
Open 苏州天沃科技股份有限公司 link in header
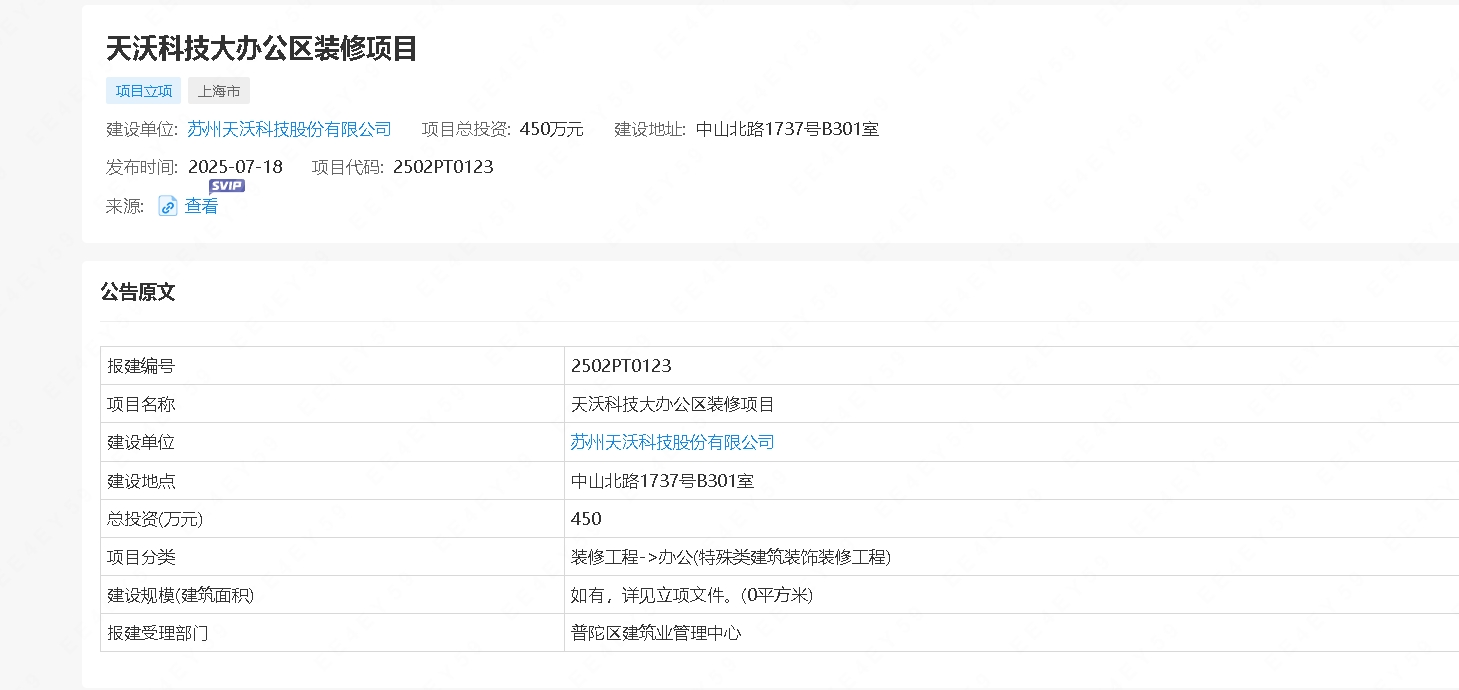[x=289, y=129]
